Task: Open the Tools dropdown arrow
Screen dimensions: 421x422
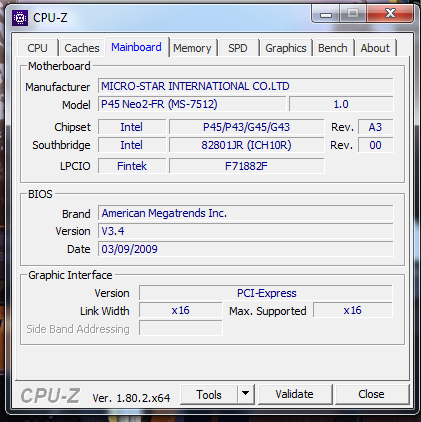Action: point(246,394)
